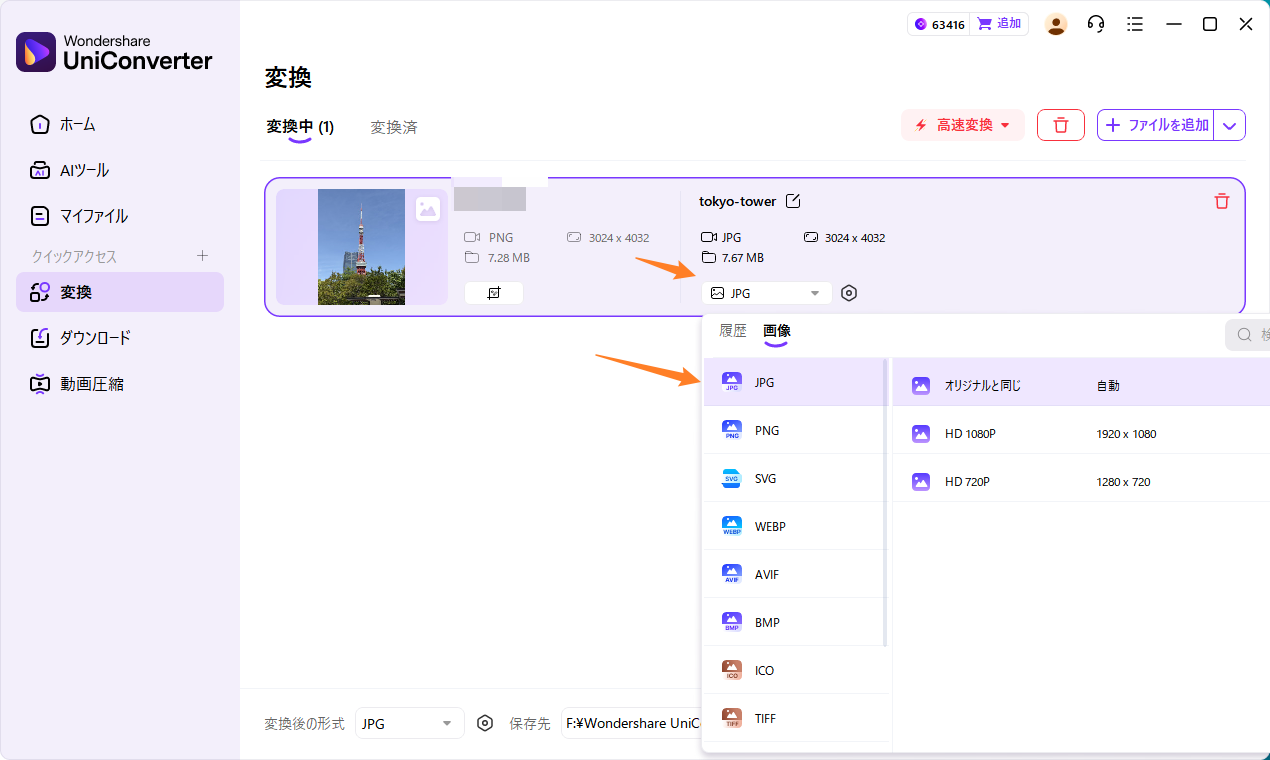Click the ファイルを追加 button

1157,125
